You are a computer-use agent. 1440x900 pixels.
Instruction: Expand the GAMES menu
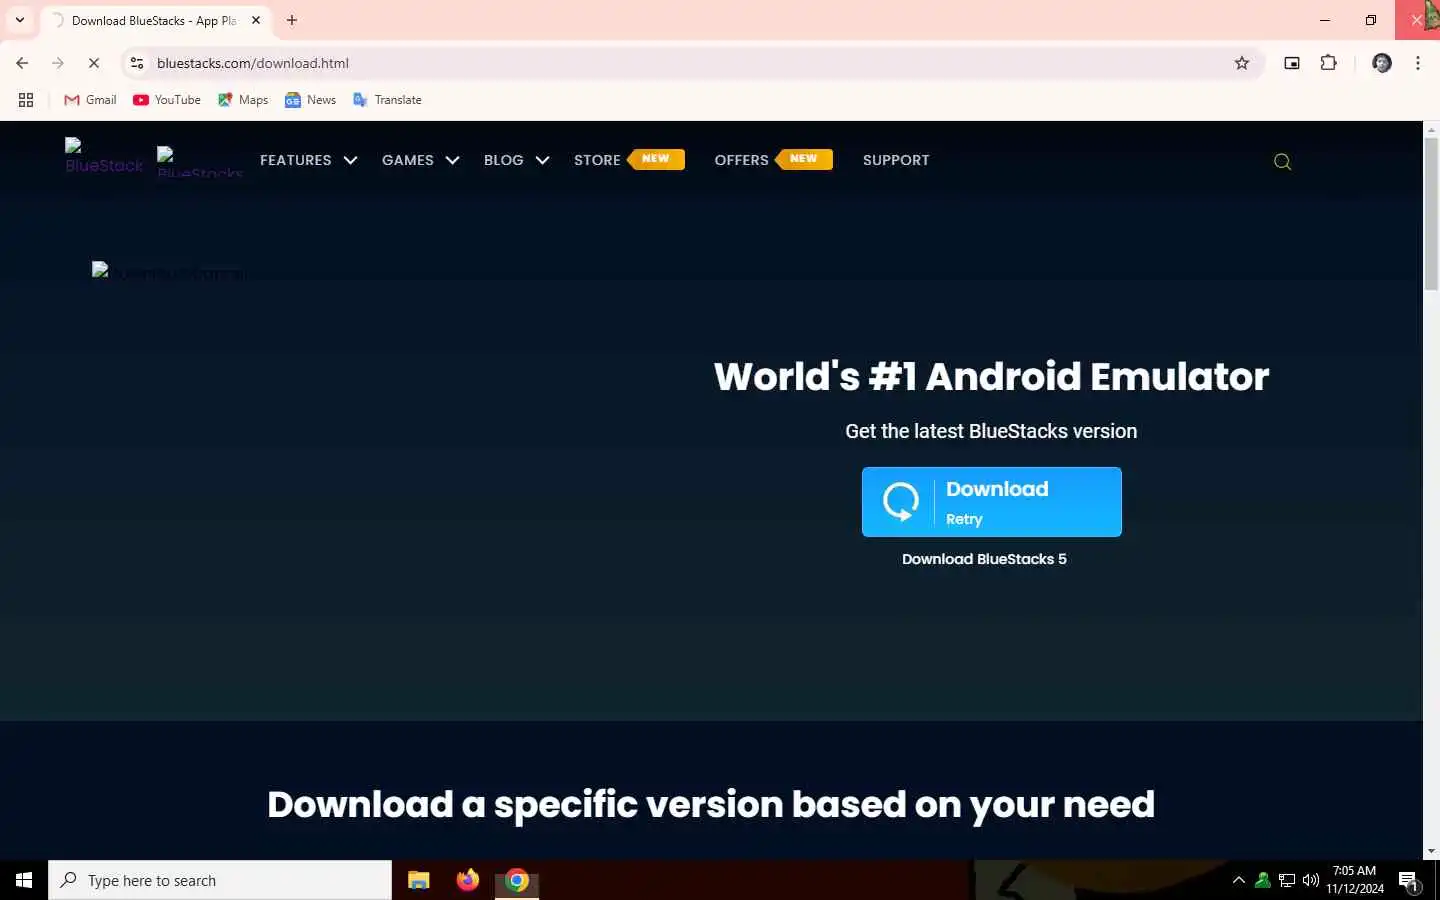(x=420, y=160)
